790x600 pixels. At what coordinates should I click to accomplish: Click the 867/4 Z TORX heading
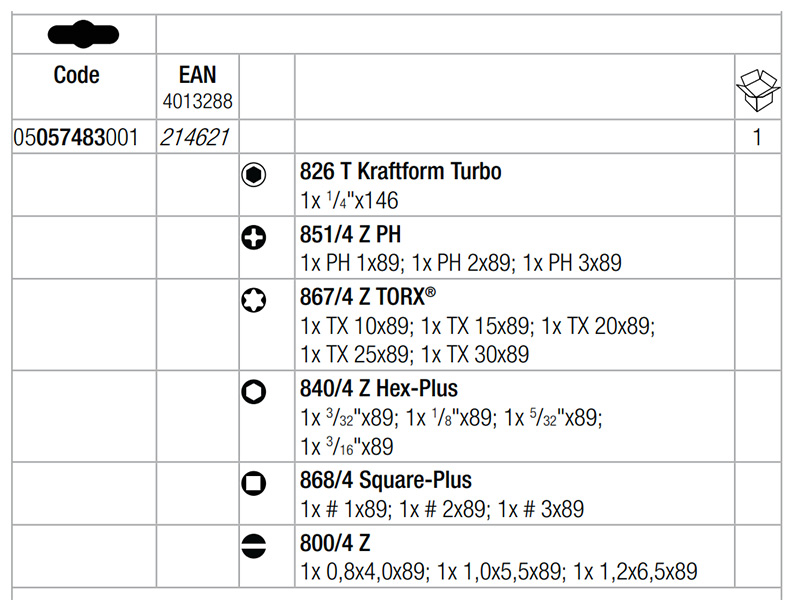368,296
